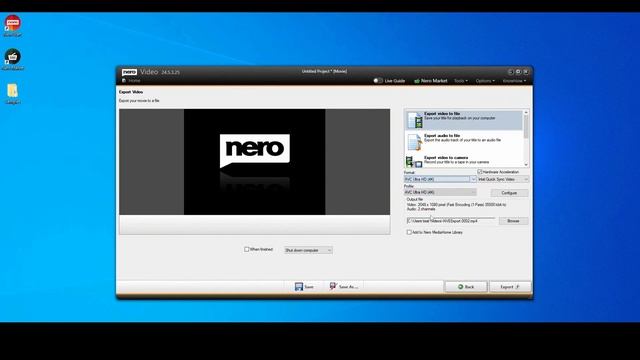Select the Export video to file option
Image resolution: width=640 pixels, height=360 pixels.
[464, 120]
